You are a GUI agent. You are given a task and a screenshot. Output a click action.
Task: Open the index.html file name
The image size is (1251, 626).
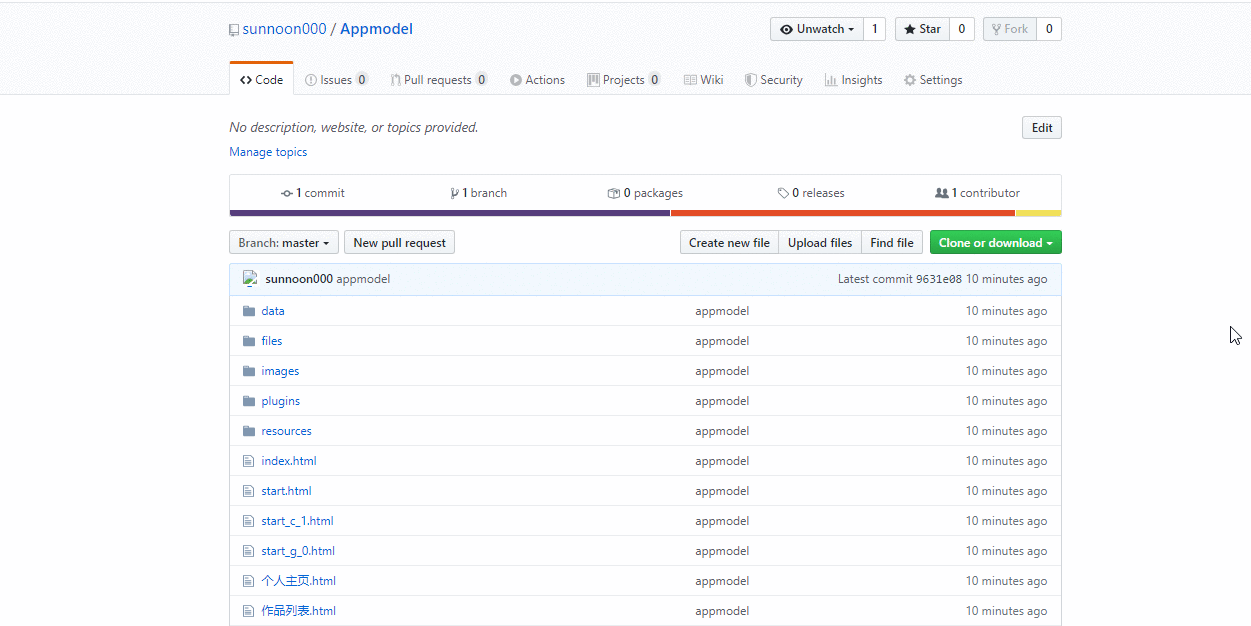point(289,461)
